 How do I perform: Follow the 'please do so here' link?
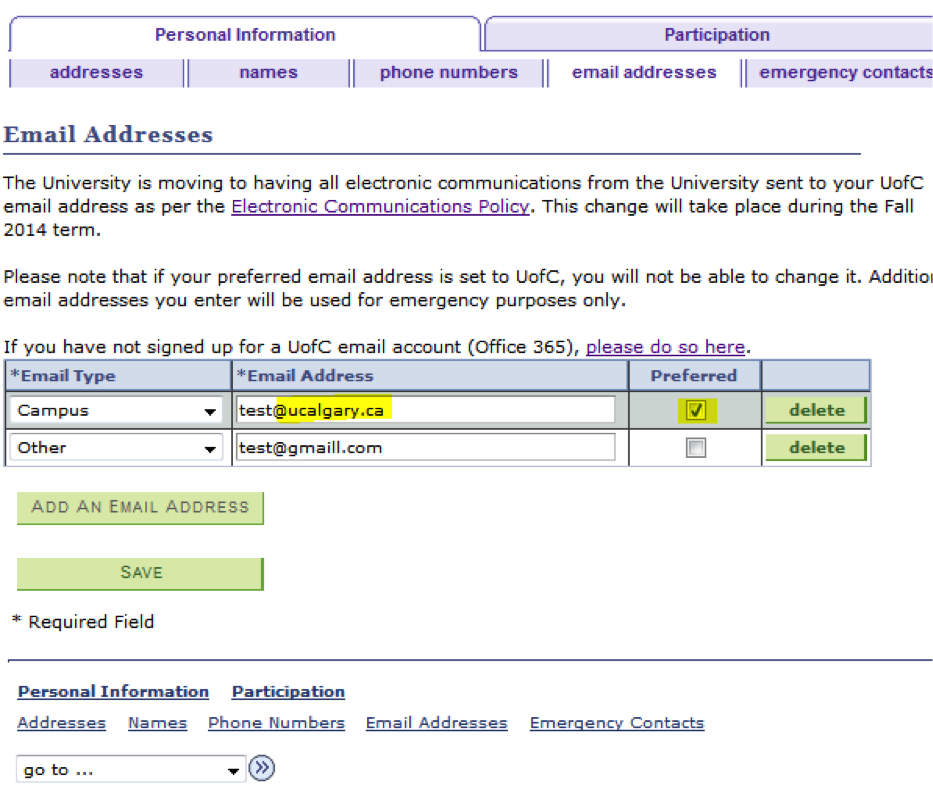point(665,347)
